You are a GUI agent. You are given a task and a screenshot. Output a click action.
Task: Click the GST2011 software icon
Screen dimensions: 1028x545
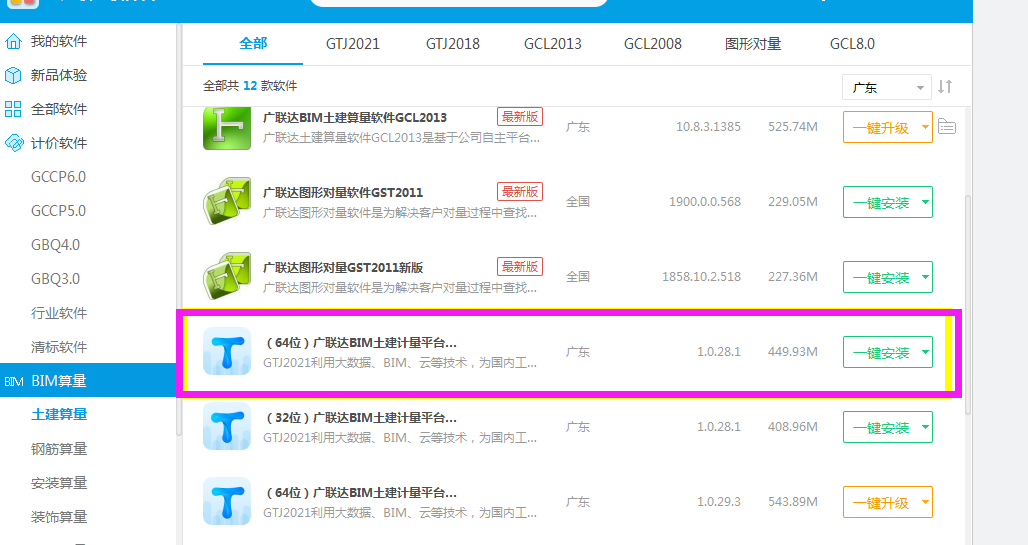point(227,201)
